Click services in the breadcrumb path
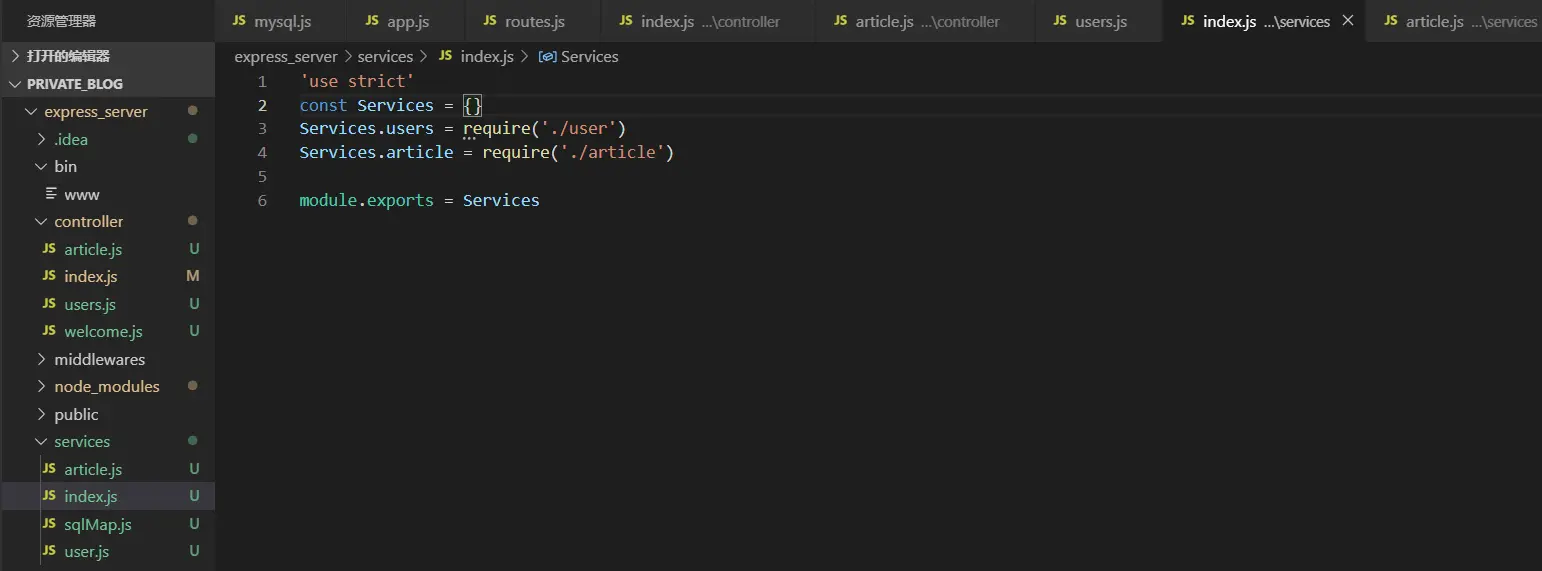 pyautogui.click(x=385, y=57)
